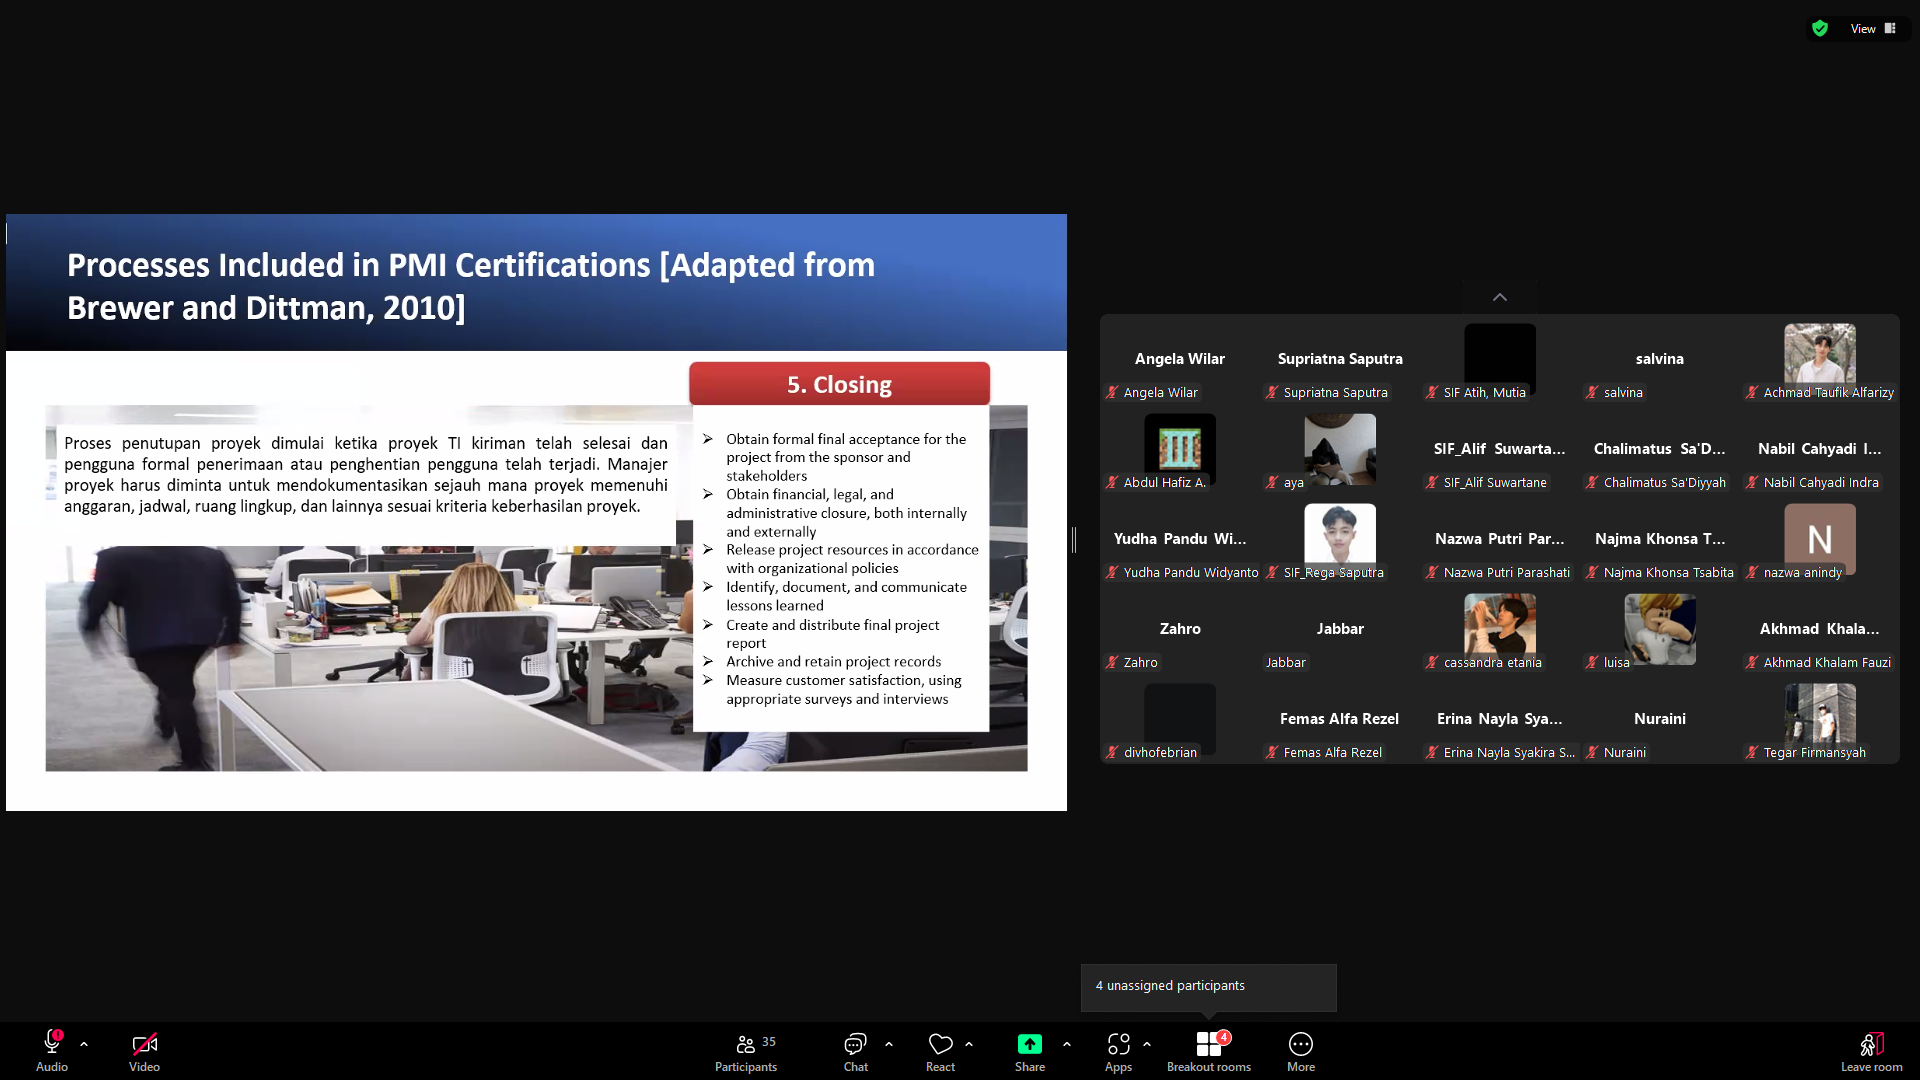The height and width of the screenshot is (1080, 1920).
Task: Select Nazwa Putri Parashati's tile
Action: [x=1500, y=539]
